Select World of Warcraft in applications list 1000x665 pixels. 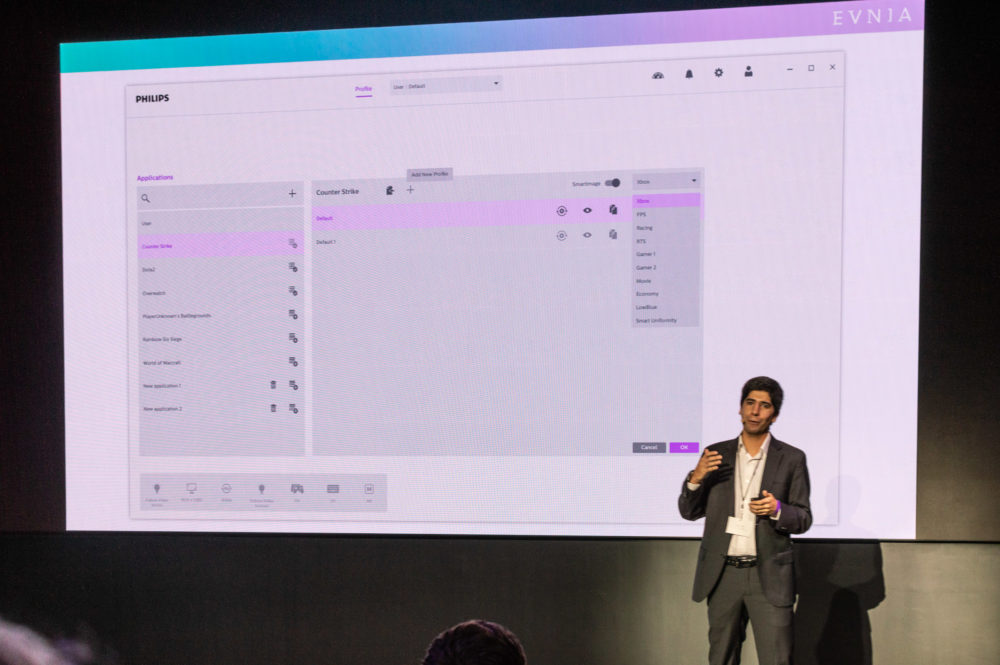pos(221,362)
